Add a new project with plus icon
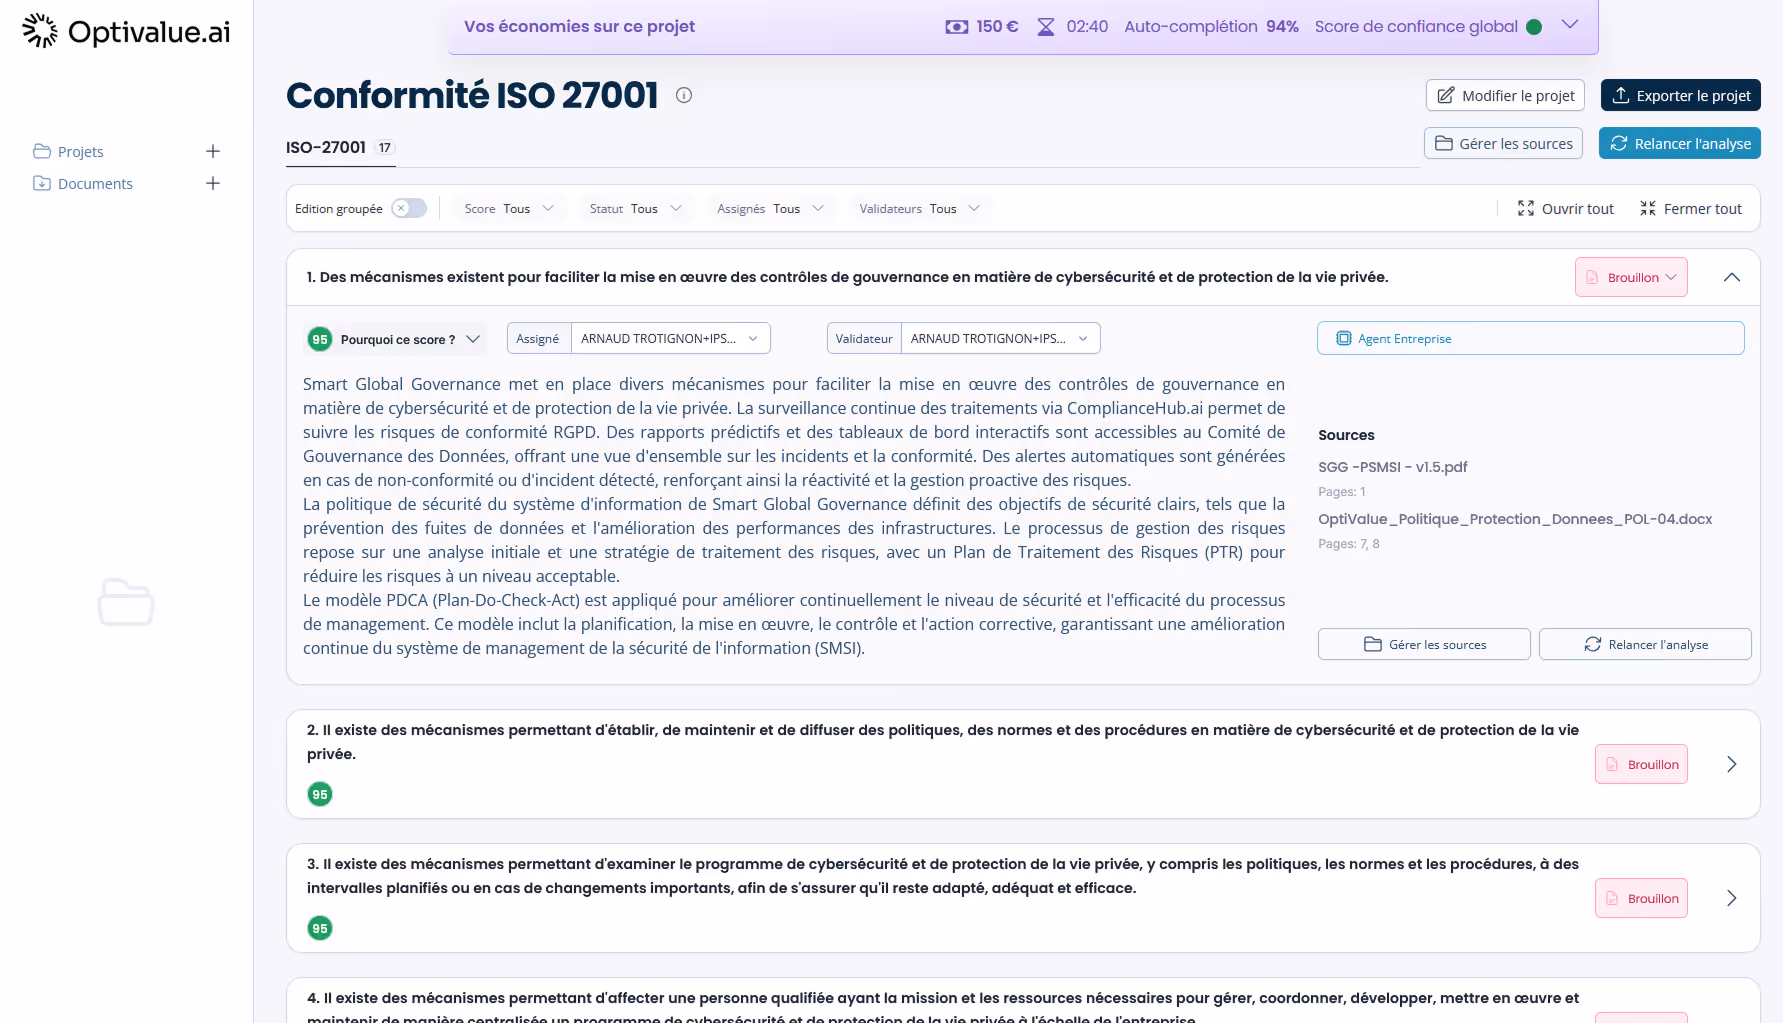The width and height of the screenshot is (1783, 1023). click(x=213, y=151)
